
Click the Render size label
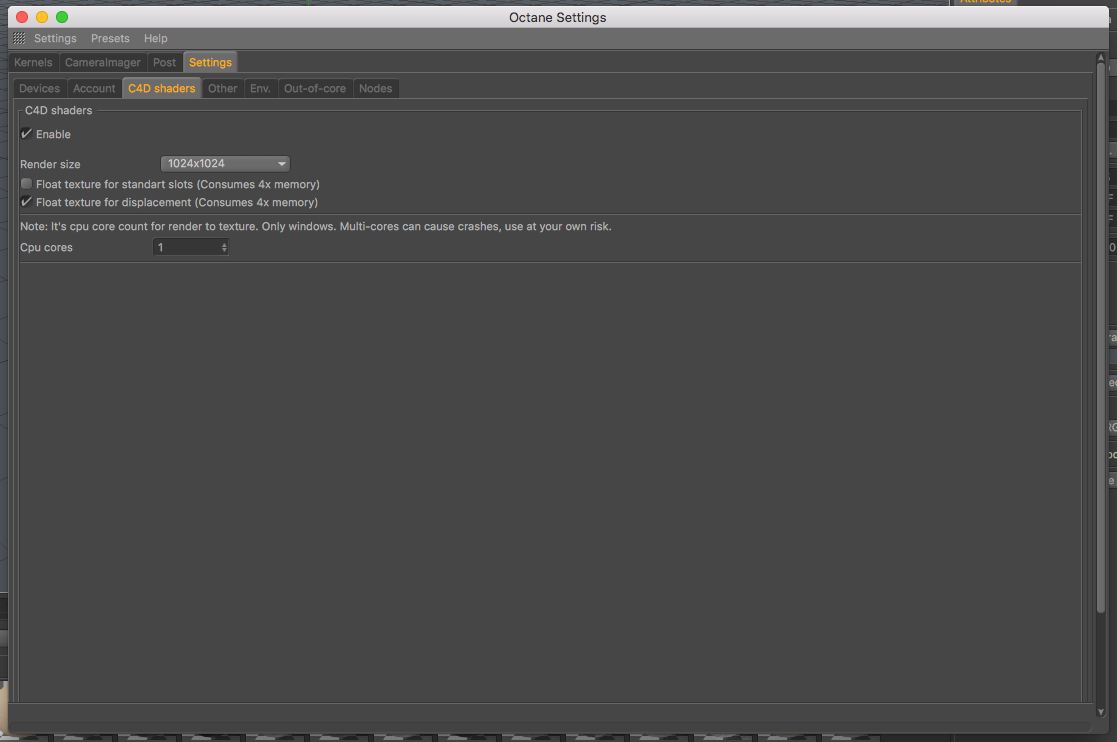50,164
